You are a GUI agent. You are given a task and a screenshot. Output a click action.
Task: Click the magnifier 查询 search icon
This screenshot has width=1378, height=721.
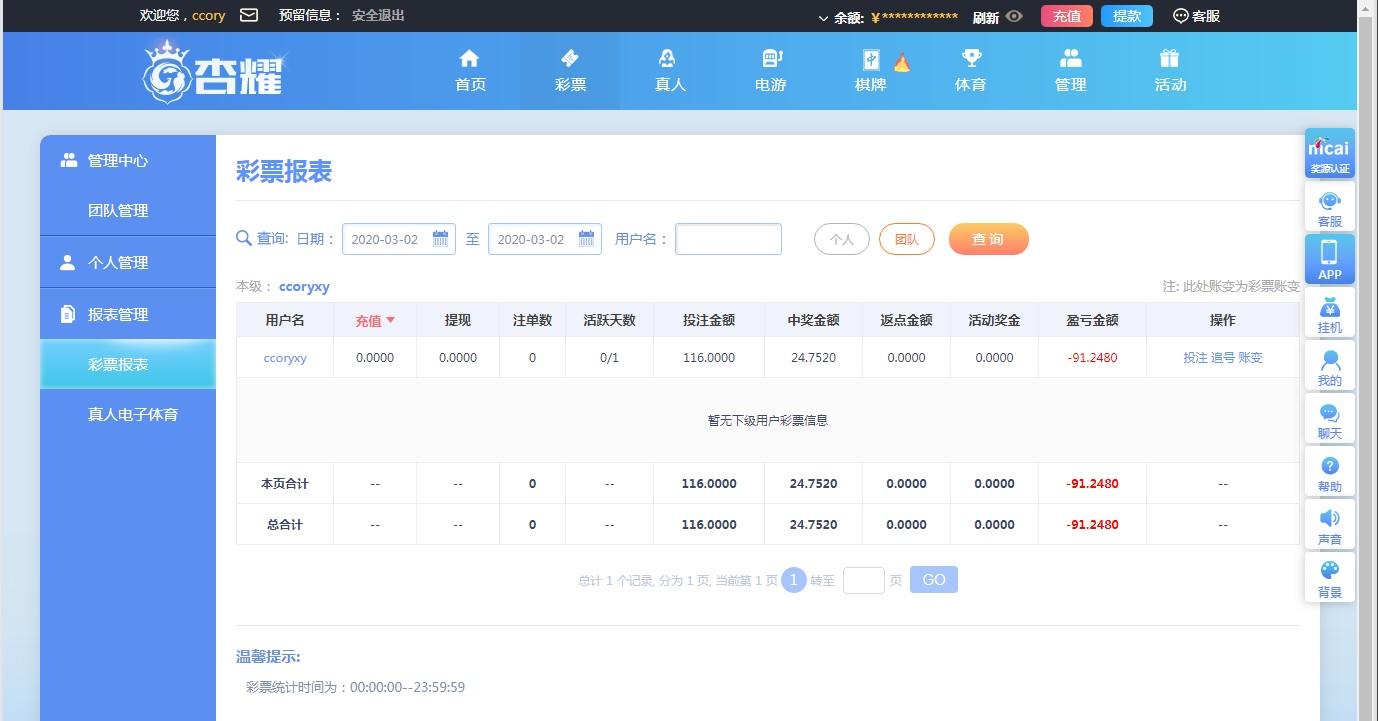[243, 238]
